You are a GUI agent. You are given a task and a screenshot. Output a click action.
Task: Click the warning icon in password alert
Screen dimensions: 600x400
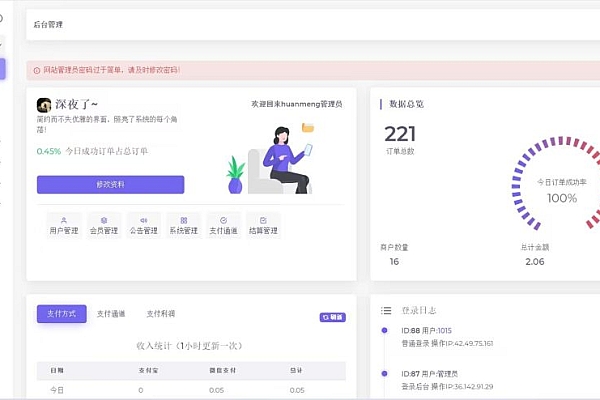37,70
